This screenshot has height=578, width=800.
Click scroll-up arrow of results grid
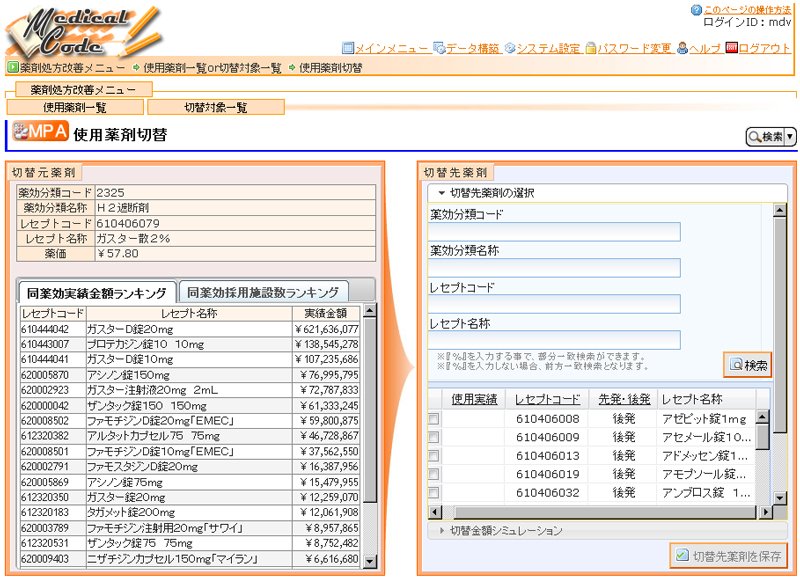tap(762, 416)
